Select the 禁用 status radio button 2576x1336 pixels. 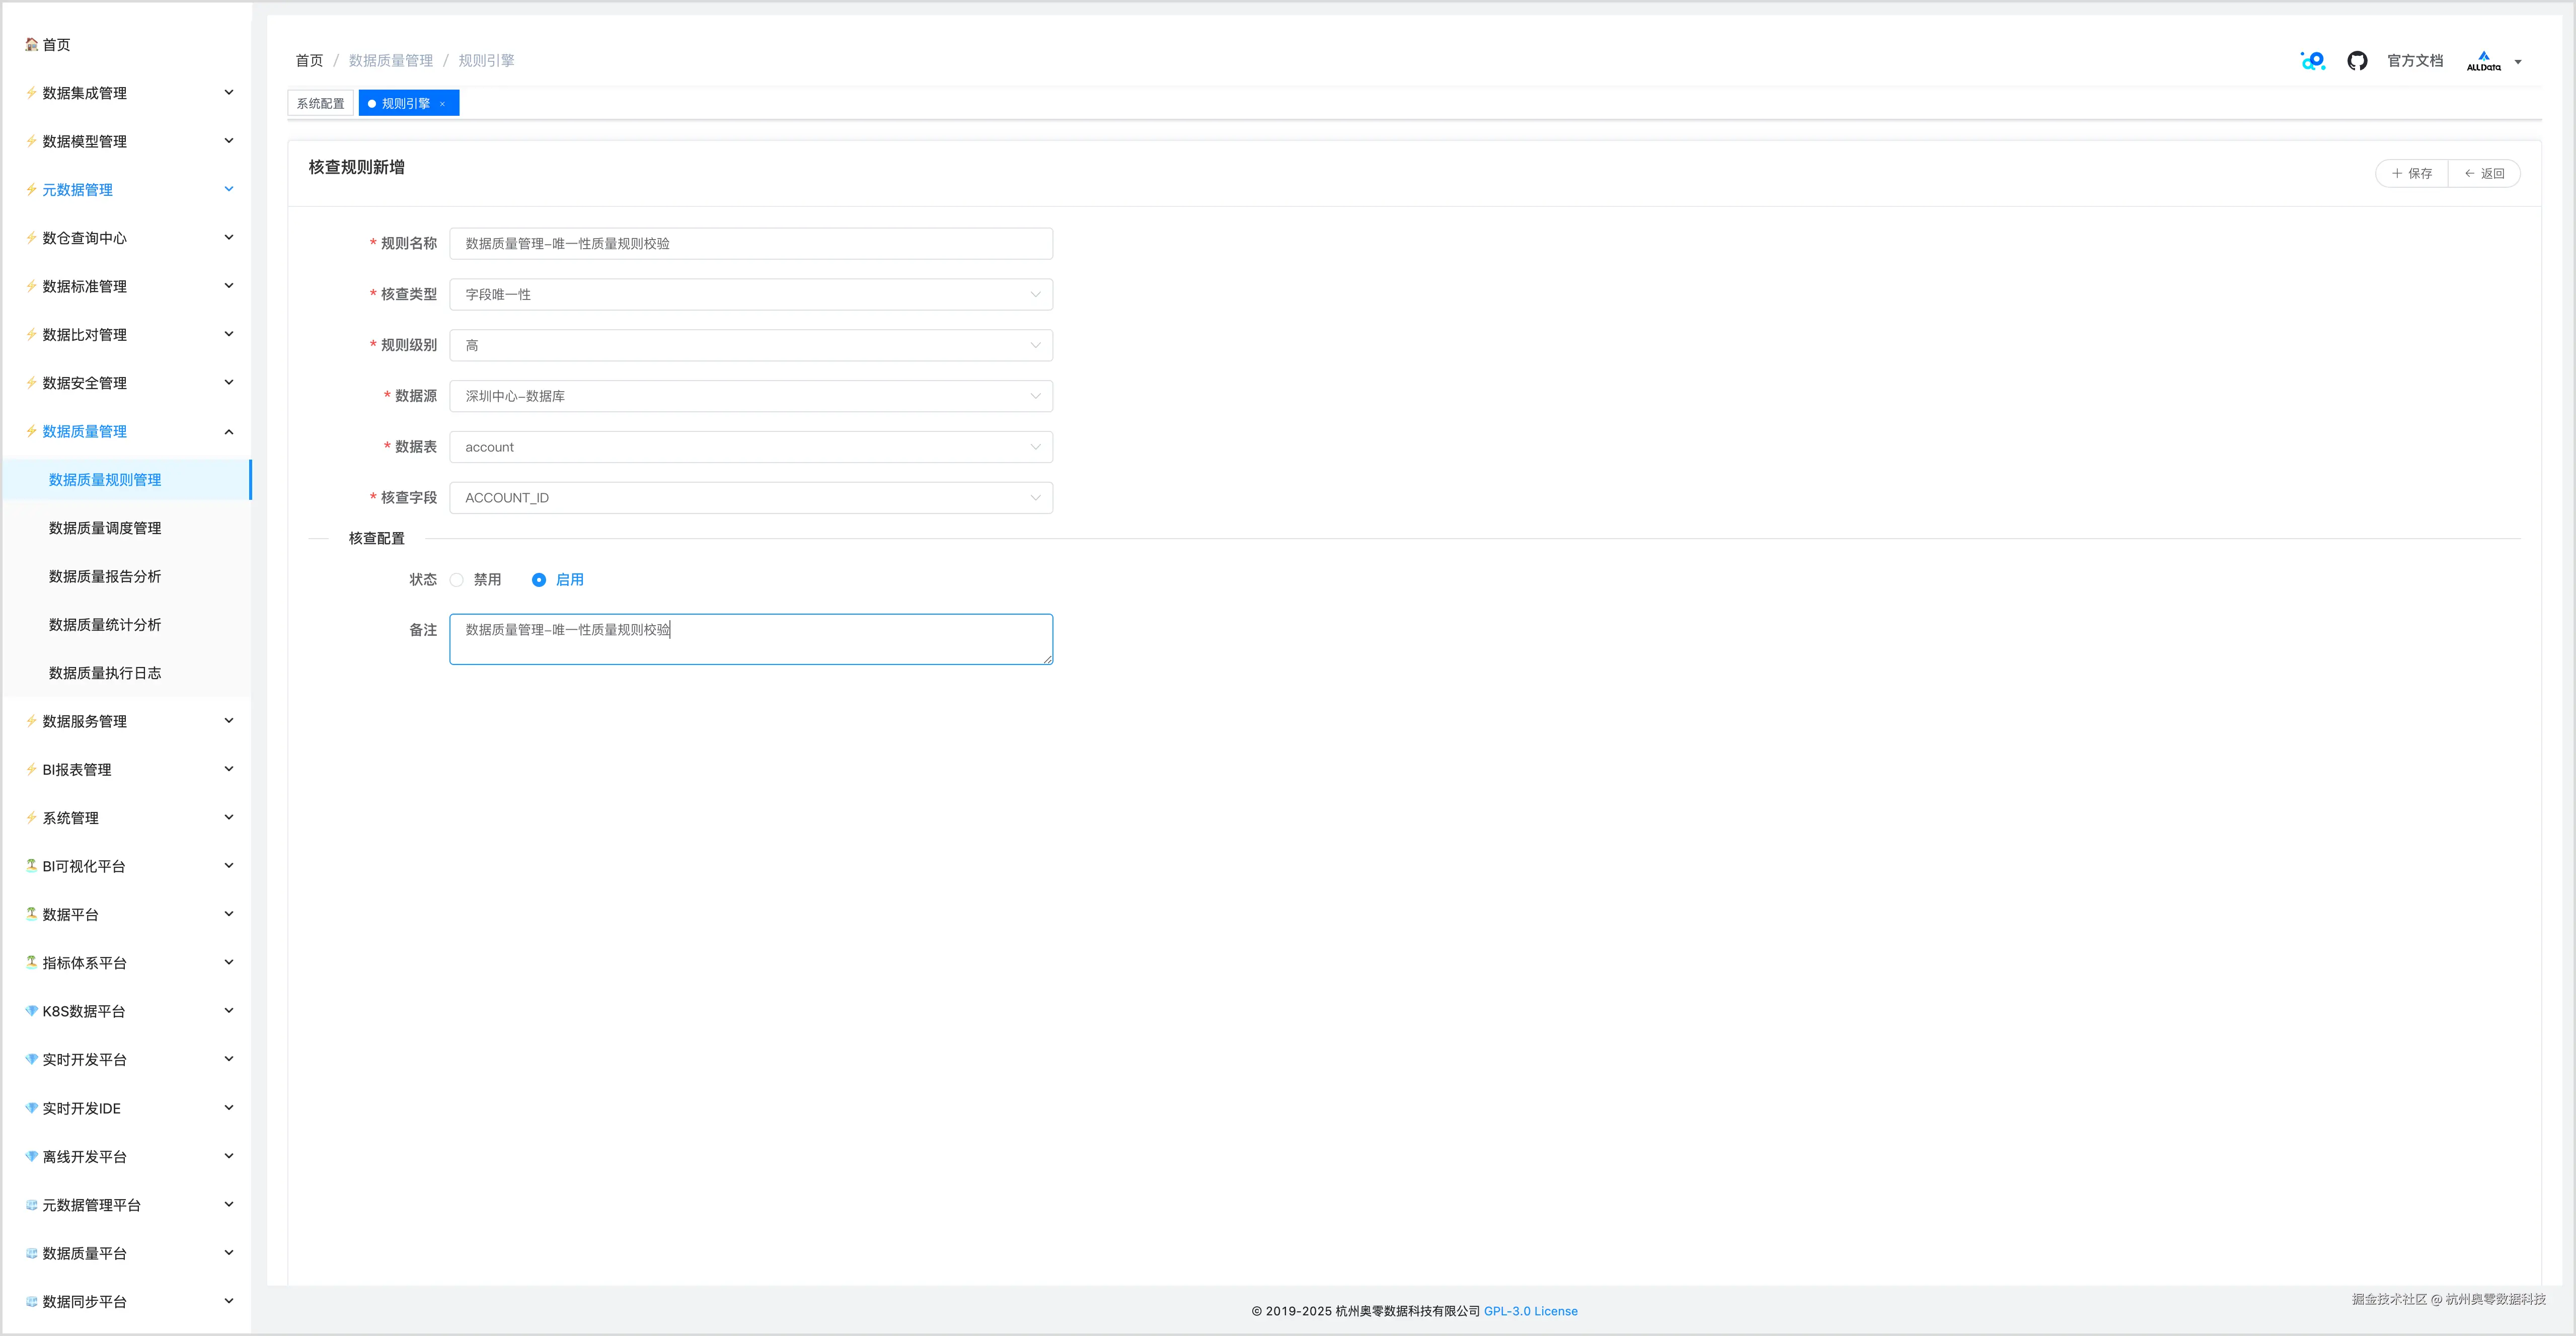457,580
